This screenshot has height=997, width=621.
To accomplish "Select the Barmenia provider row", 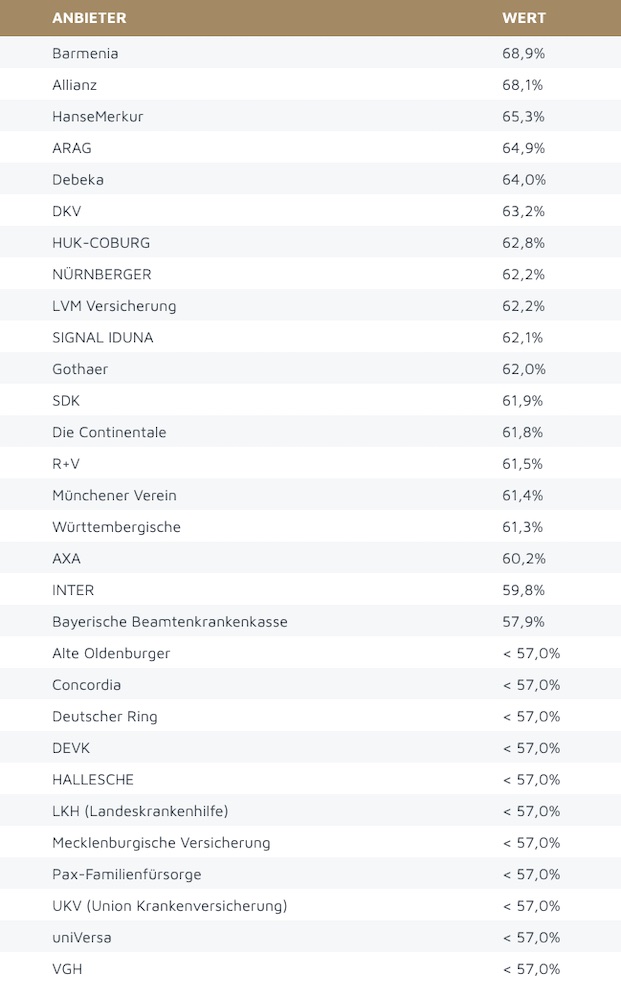I will 85,53.
